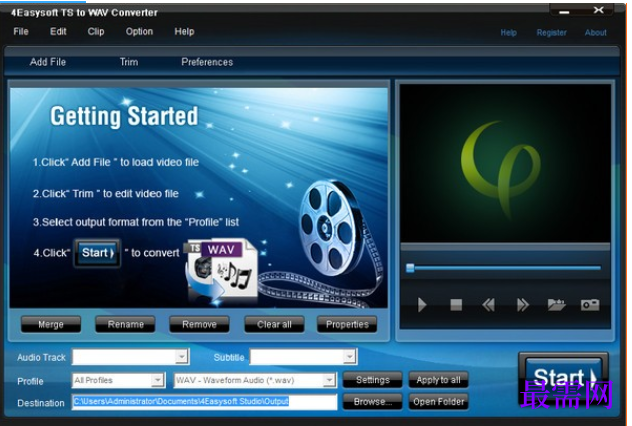Open the profile Settings button
This screenshot has height=426, width=632.
[373, 380]
